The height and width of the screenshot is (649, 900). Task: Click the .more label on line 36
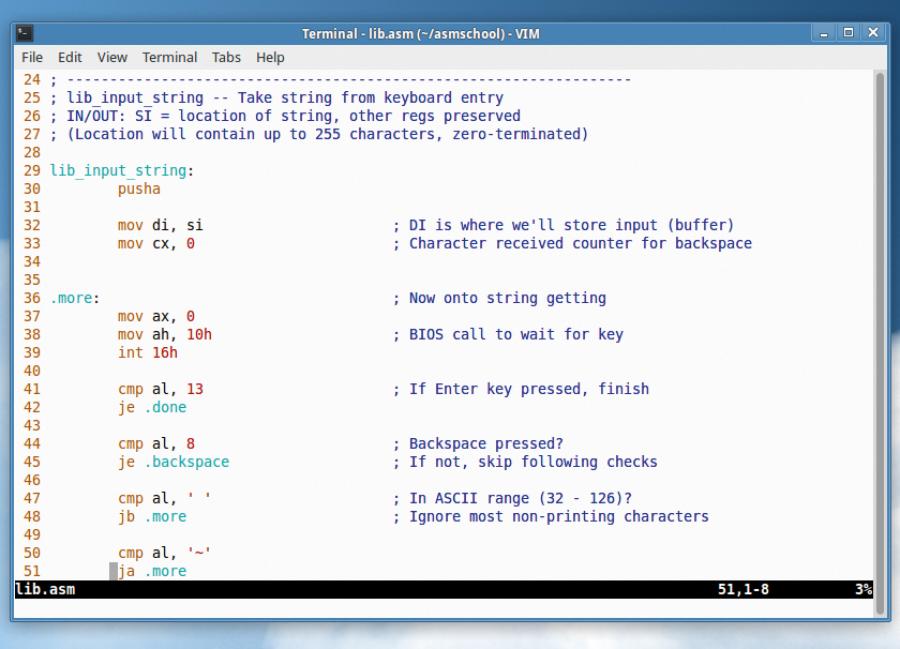click(75, 298)
